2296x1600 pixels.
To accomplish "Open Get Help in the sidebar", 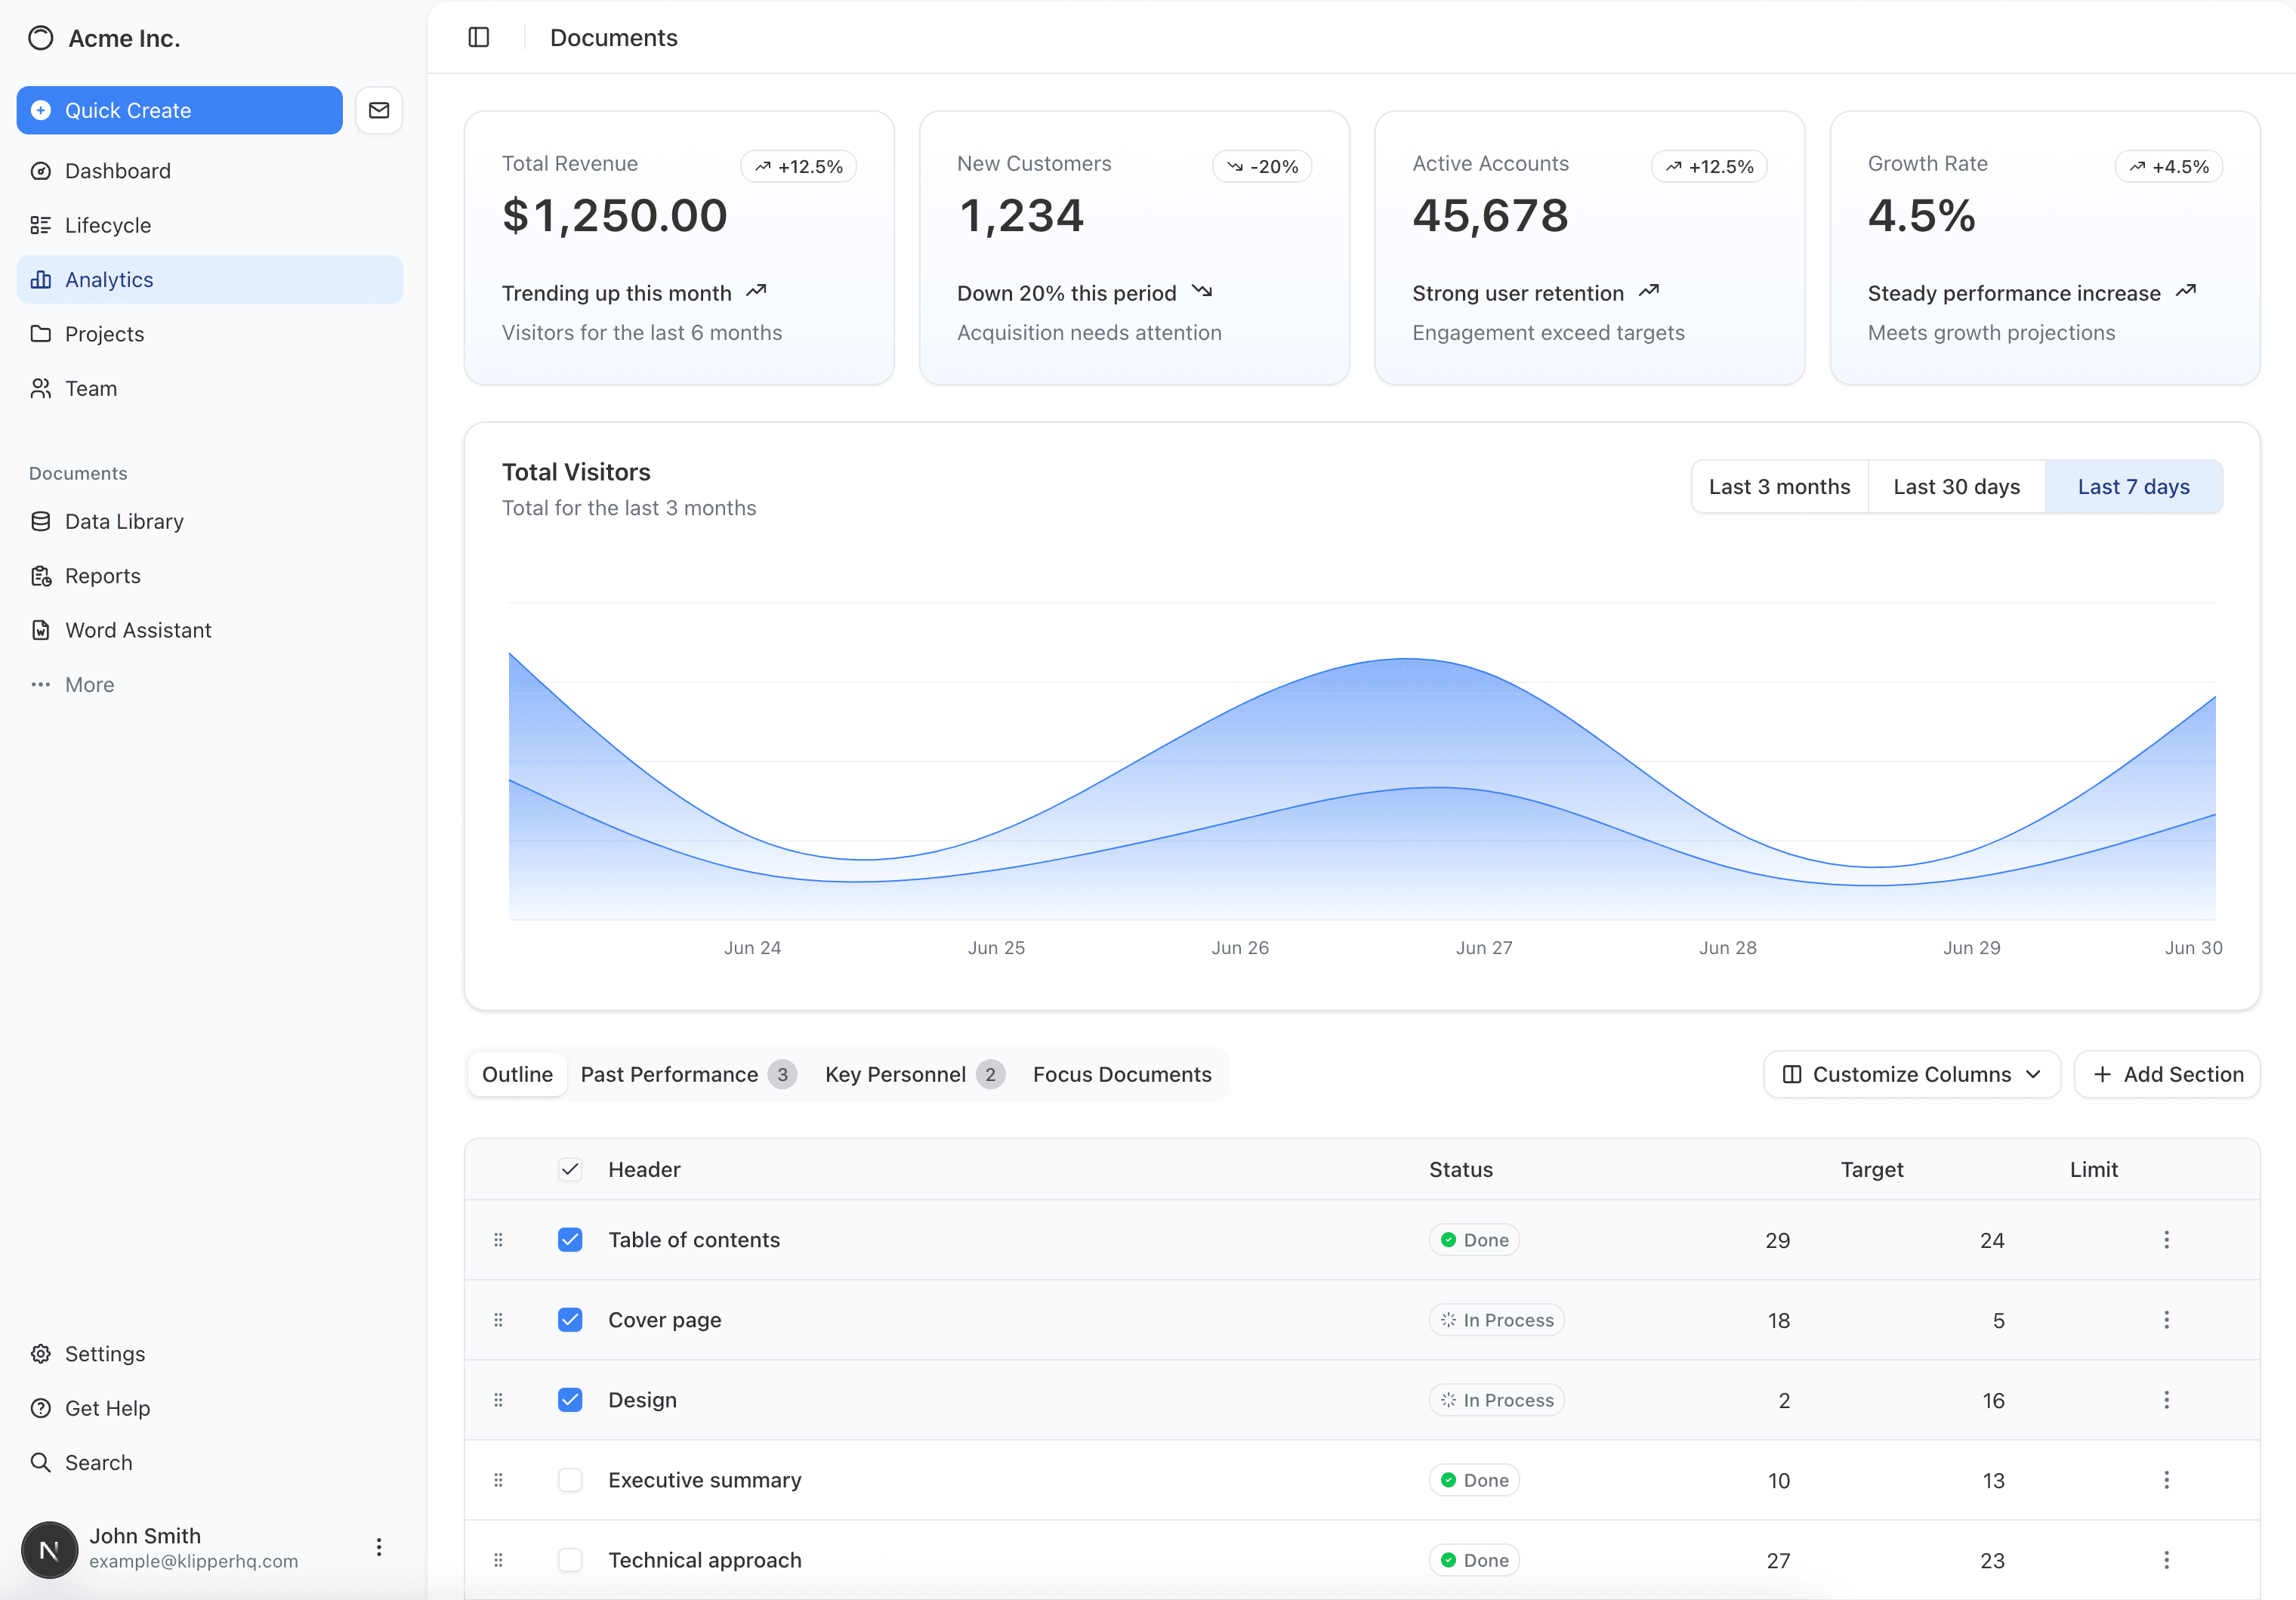I will click(107, 1408).
